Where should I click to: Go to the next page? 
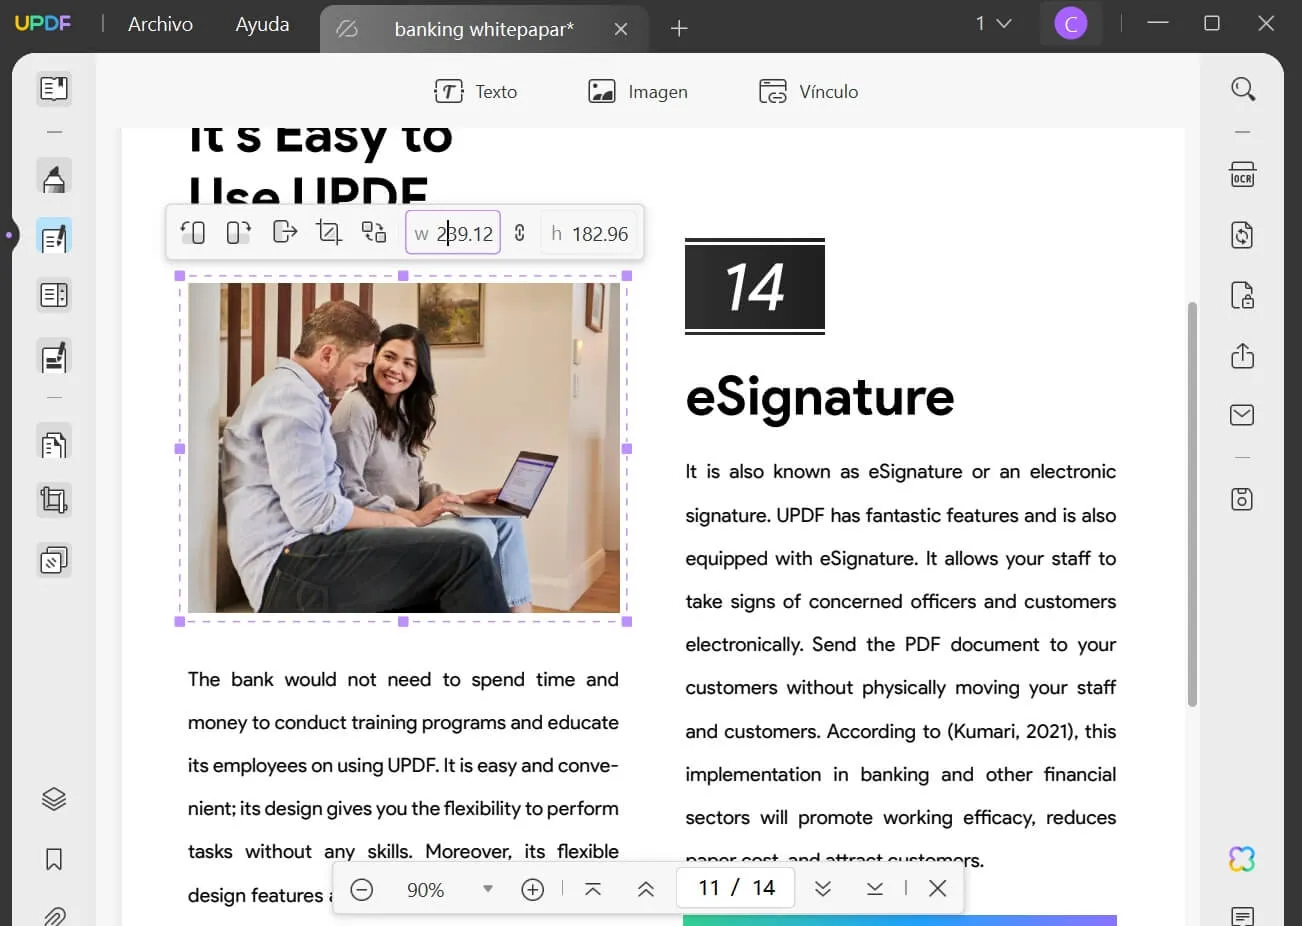coord(823,889)
